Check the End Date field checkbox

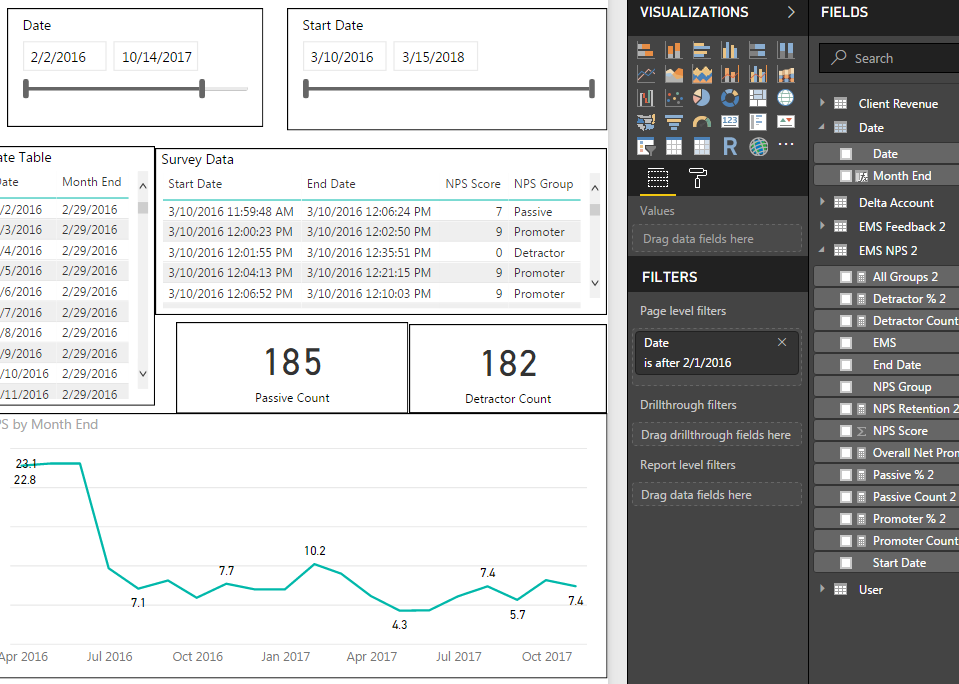point(846,365)
